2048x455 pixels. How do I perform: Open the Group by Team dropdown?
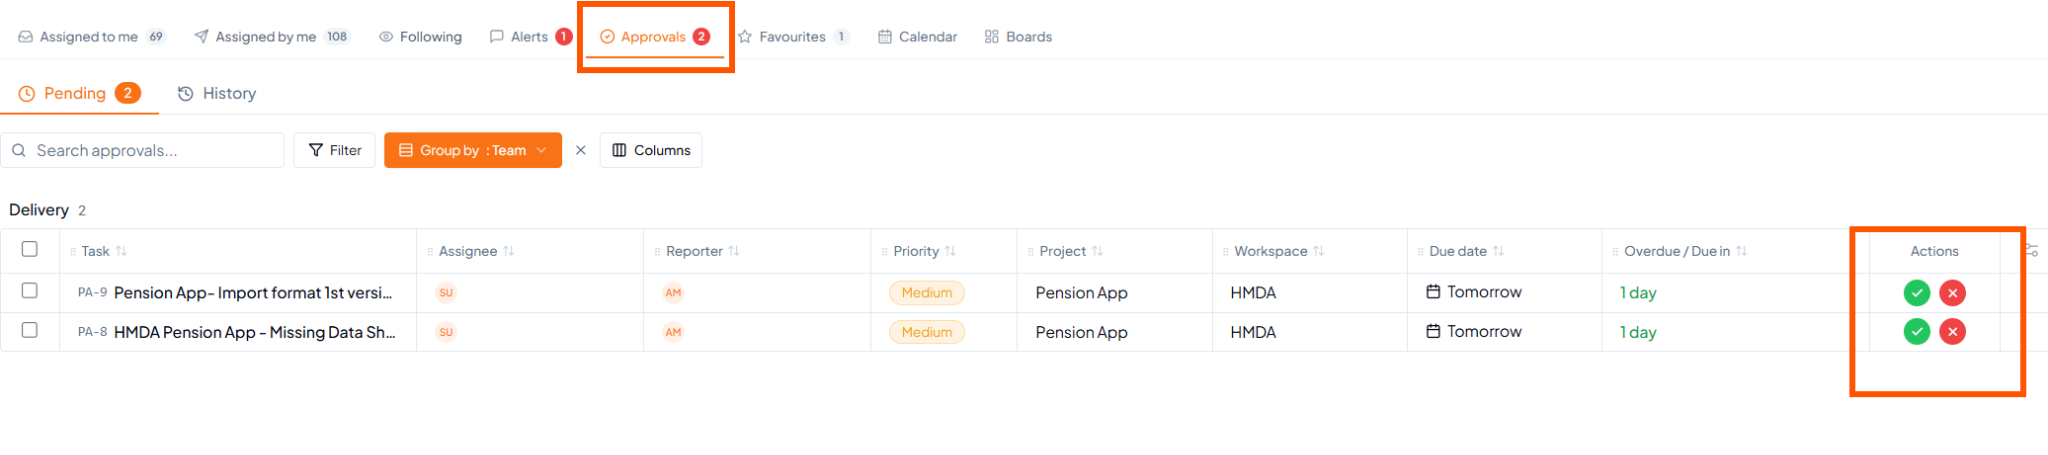tap(473, 150)
